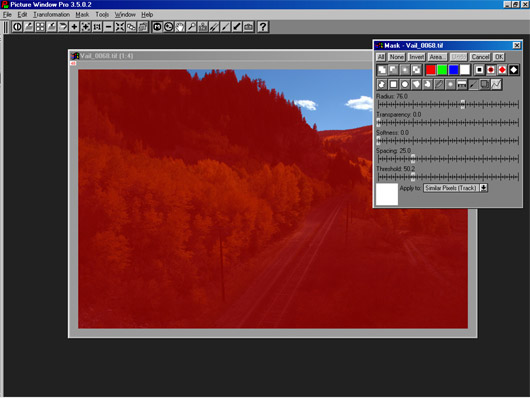Click the minus icon in the main toolbar
Screen dimensions: 530x398
tap(109, 27)
